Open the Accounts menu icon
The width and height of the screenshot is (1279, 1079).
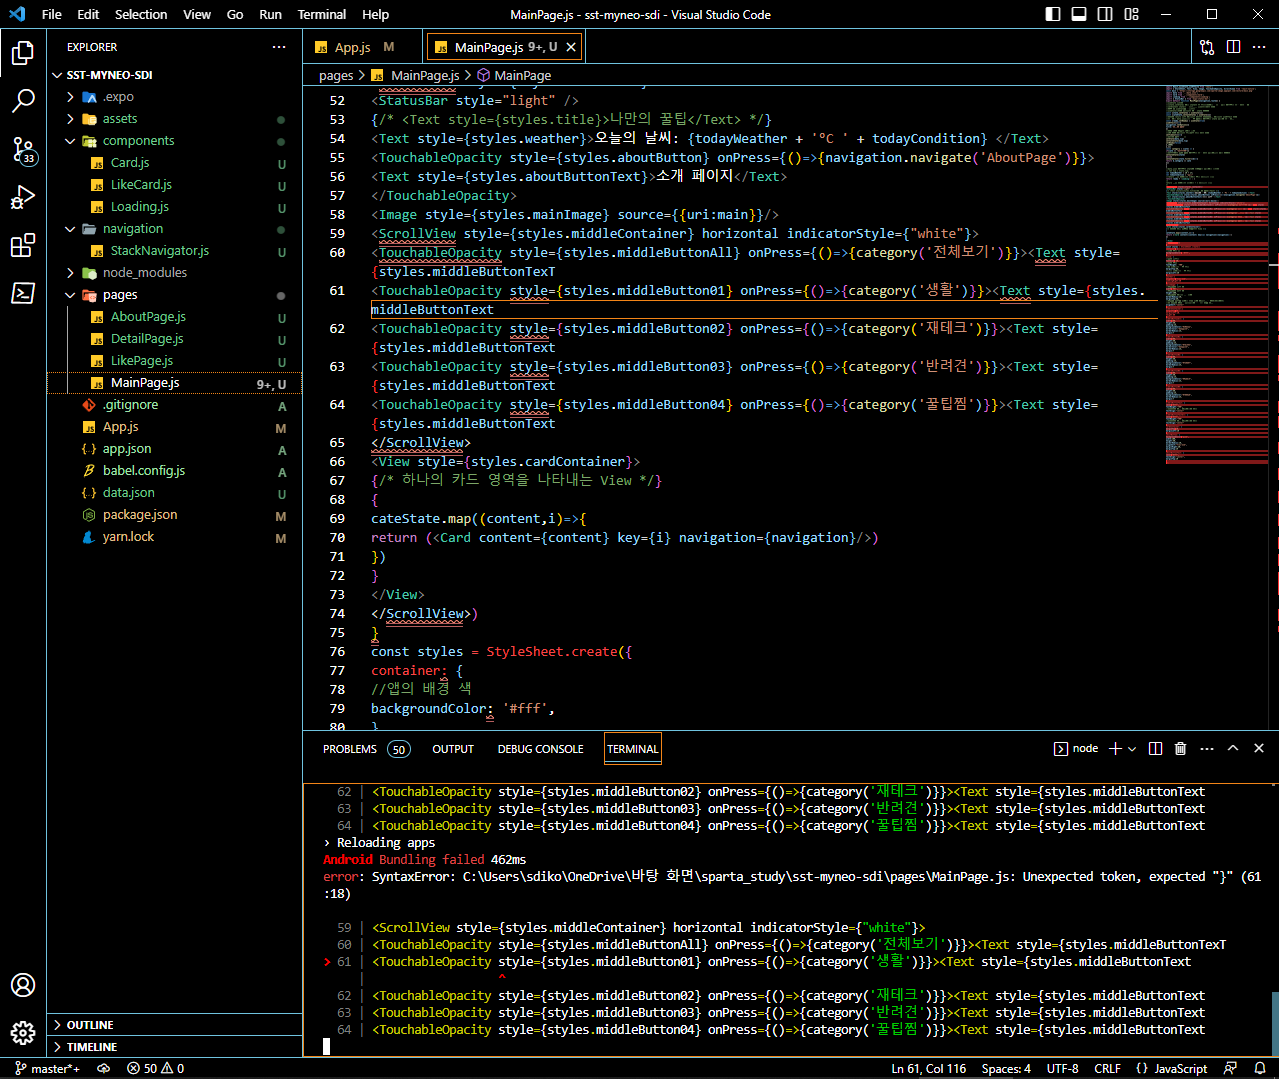pos(23,985)
